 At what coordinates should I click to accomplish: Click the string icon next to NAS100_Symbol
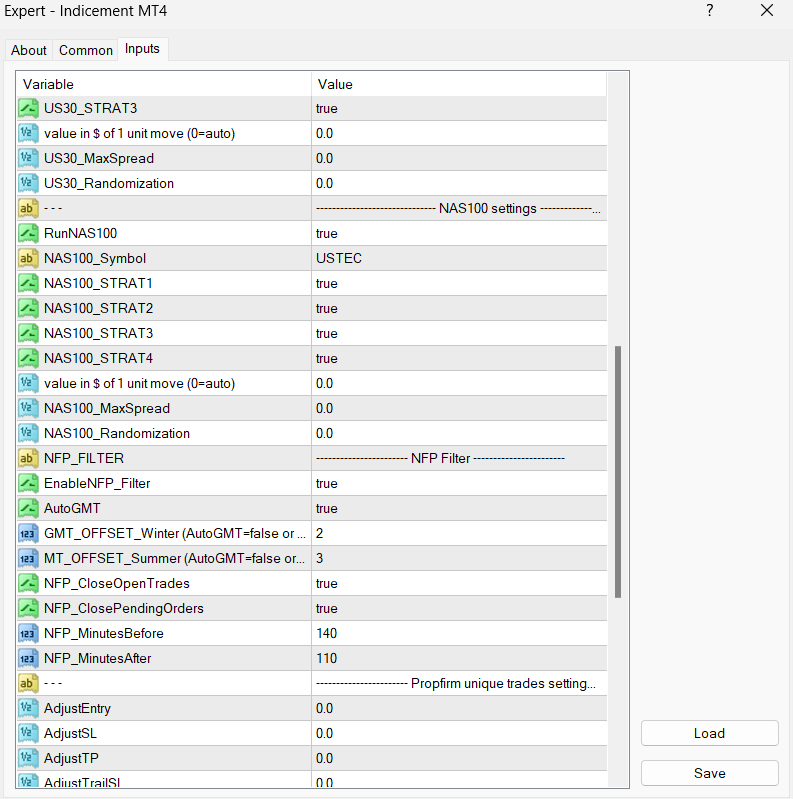(29, 258)
